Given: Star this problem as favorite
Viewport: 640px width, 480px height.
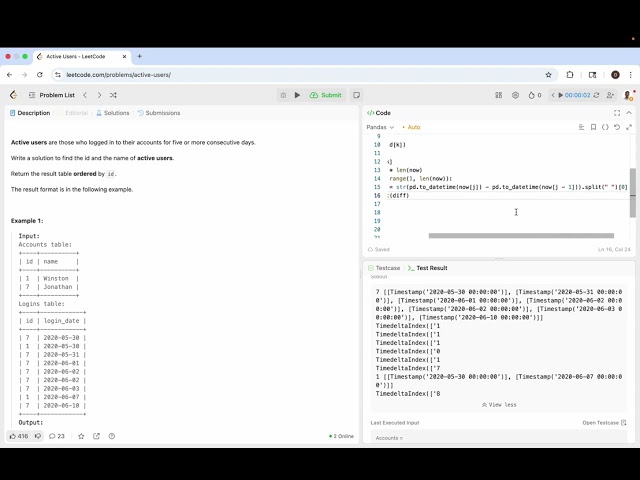Looking at the screenshot, I should tap(81, 436).
